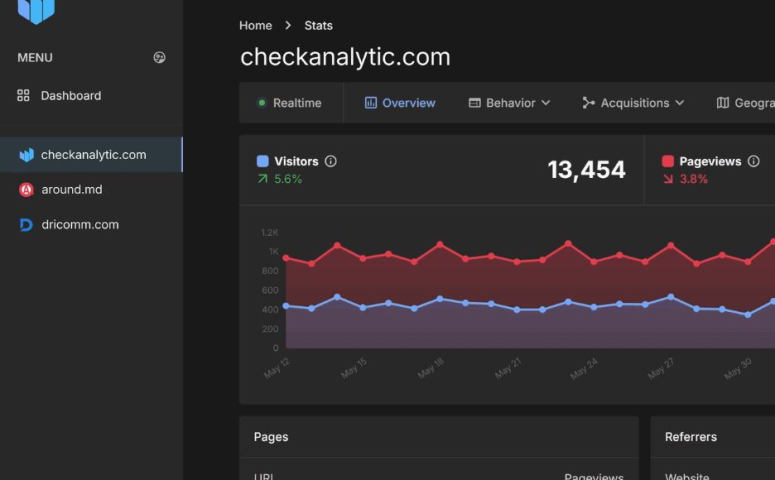Click the checkanalytic.com site favicon
Viewport: 775px width, 480px height.
click(26, 155)
